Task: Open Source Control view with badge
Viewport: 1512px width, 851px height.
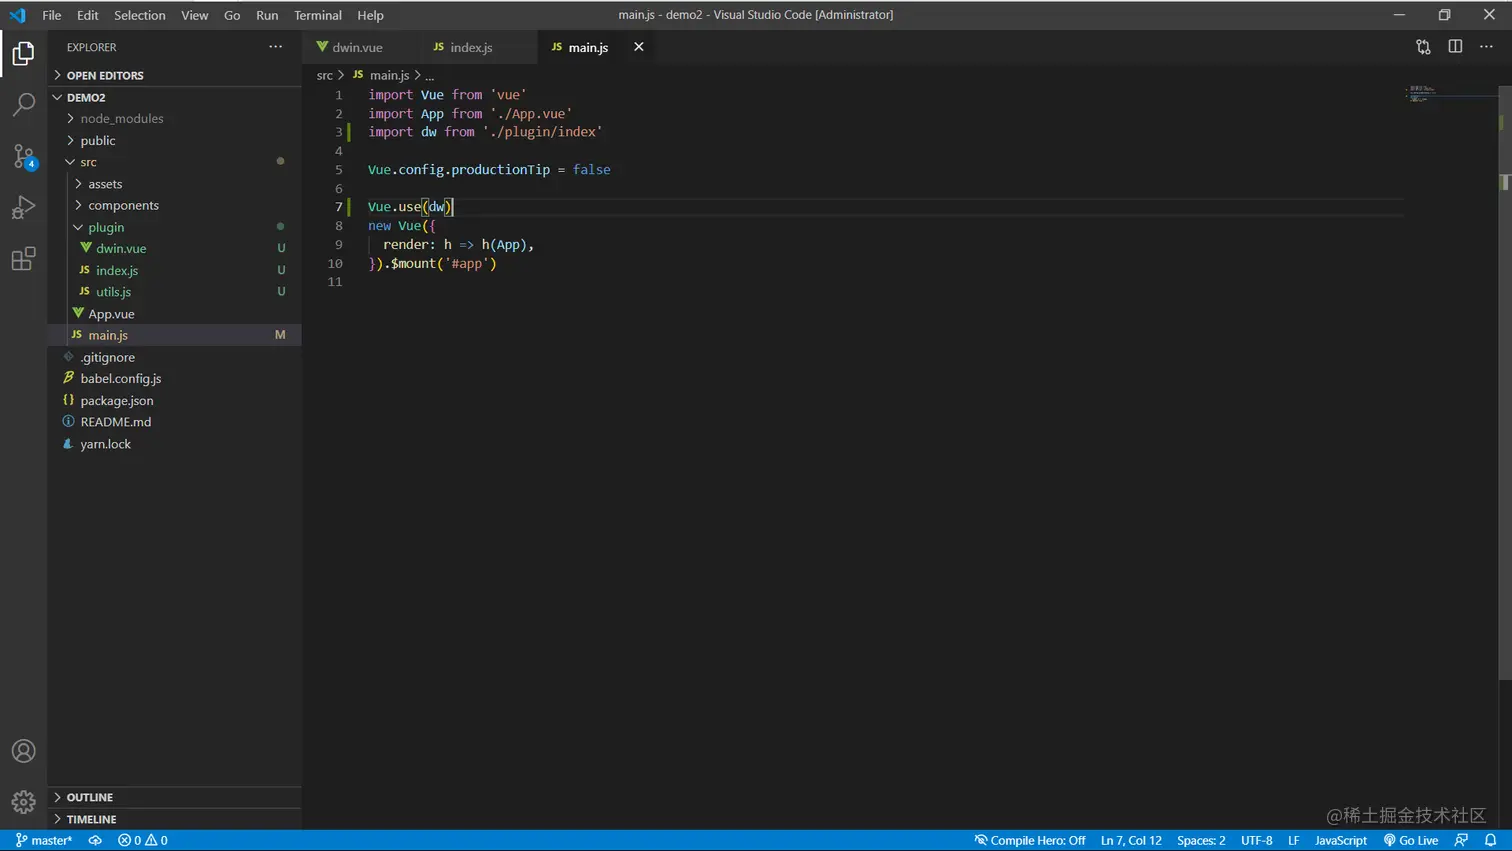Action: (23, 156)
